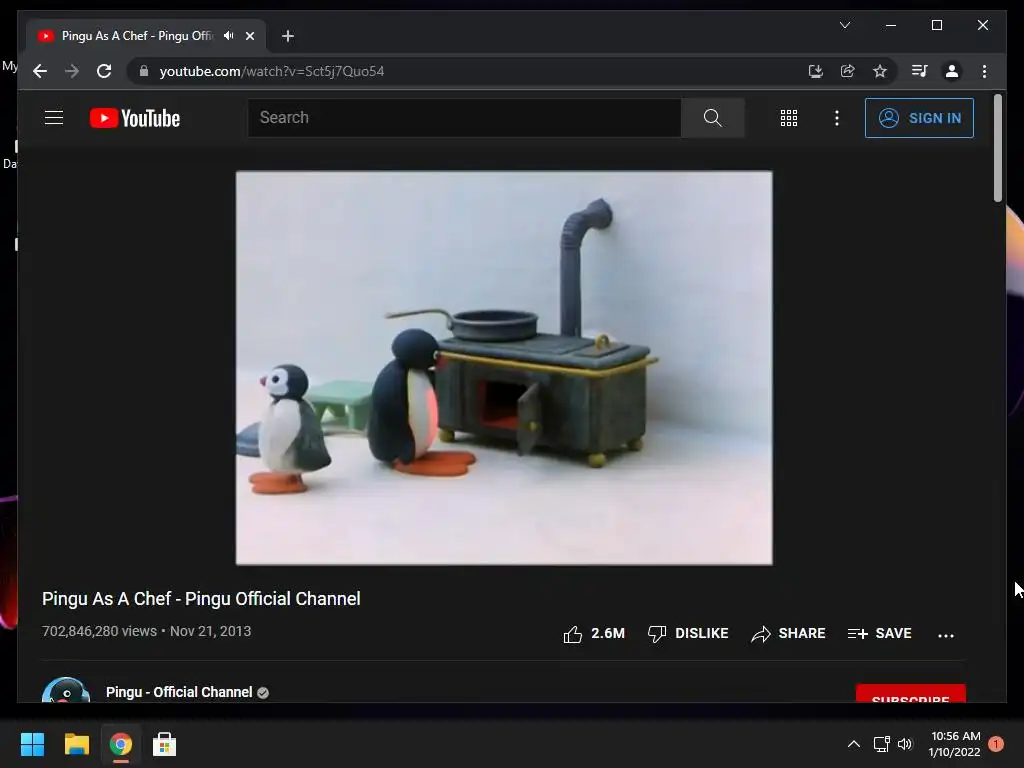Bookmark this tab with the star
This screenshot has width=1024, height=768.
880,71
